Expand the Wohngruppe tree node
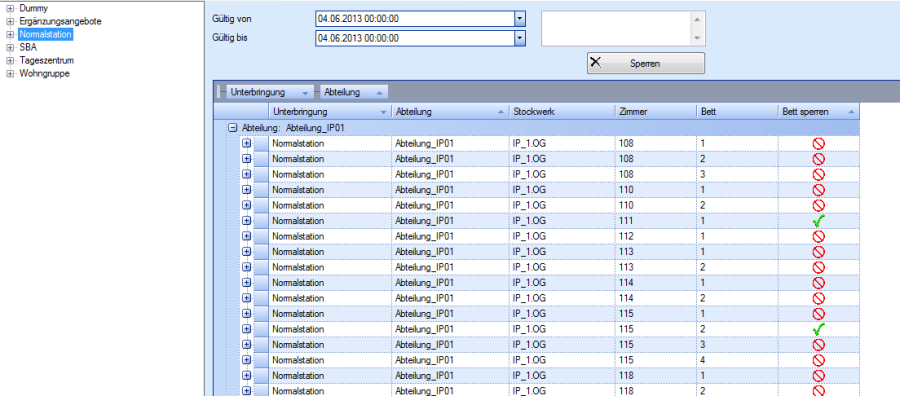 [10, 73]
